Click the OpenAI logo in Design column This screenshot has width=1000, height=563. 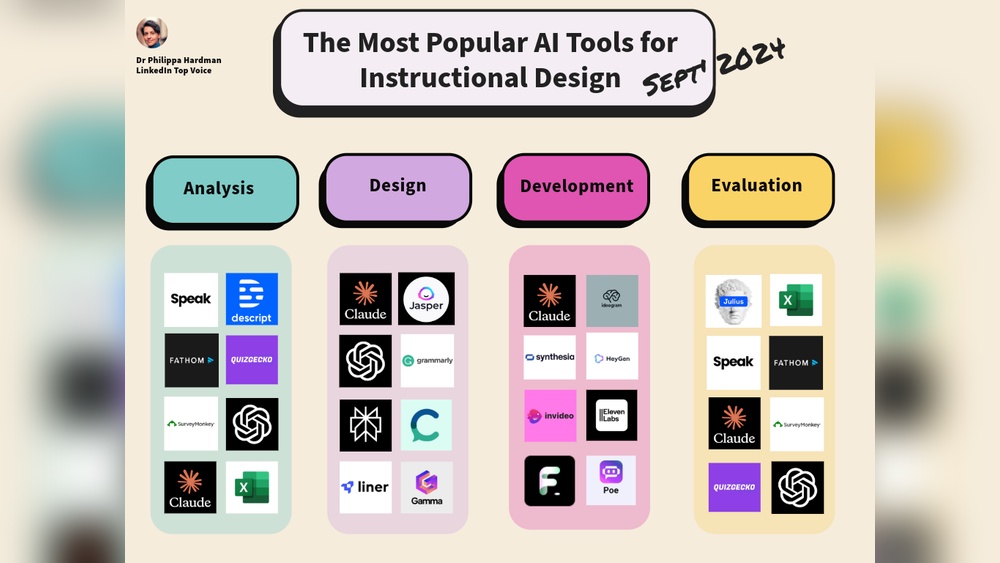pyautogui.click(x=365, y=361)
